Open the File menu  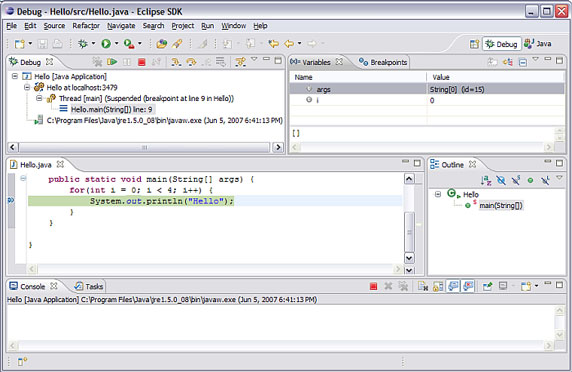pos(12,26)
